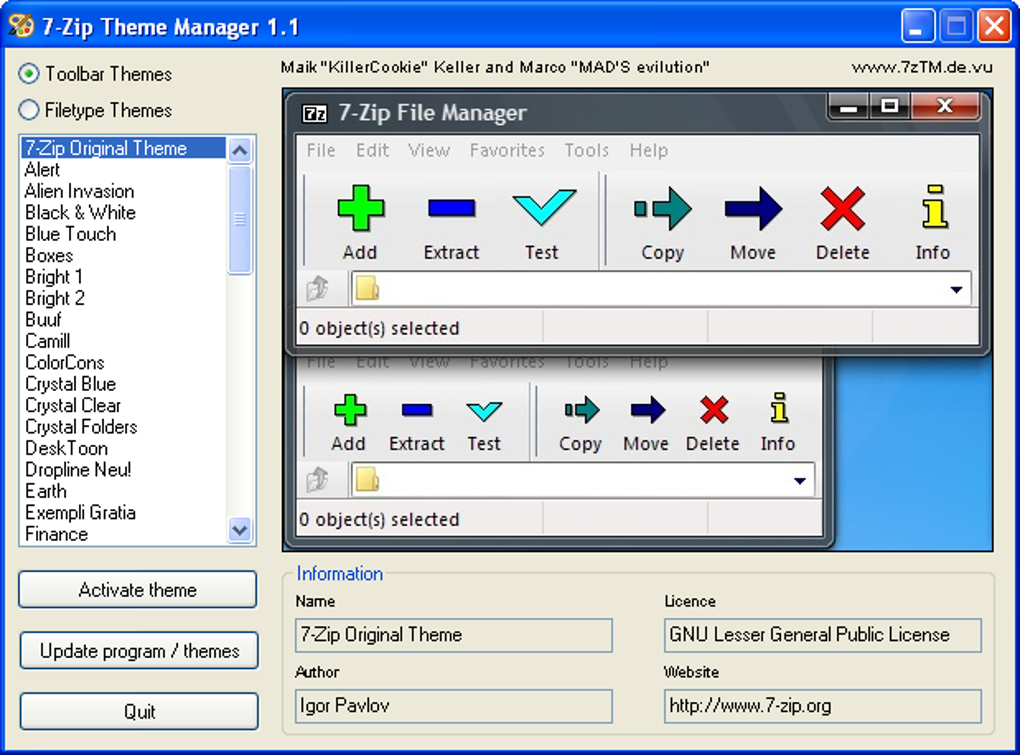
Task: Click the cyan Test checkmark in large preview
Action: click(x=544, y=207)
